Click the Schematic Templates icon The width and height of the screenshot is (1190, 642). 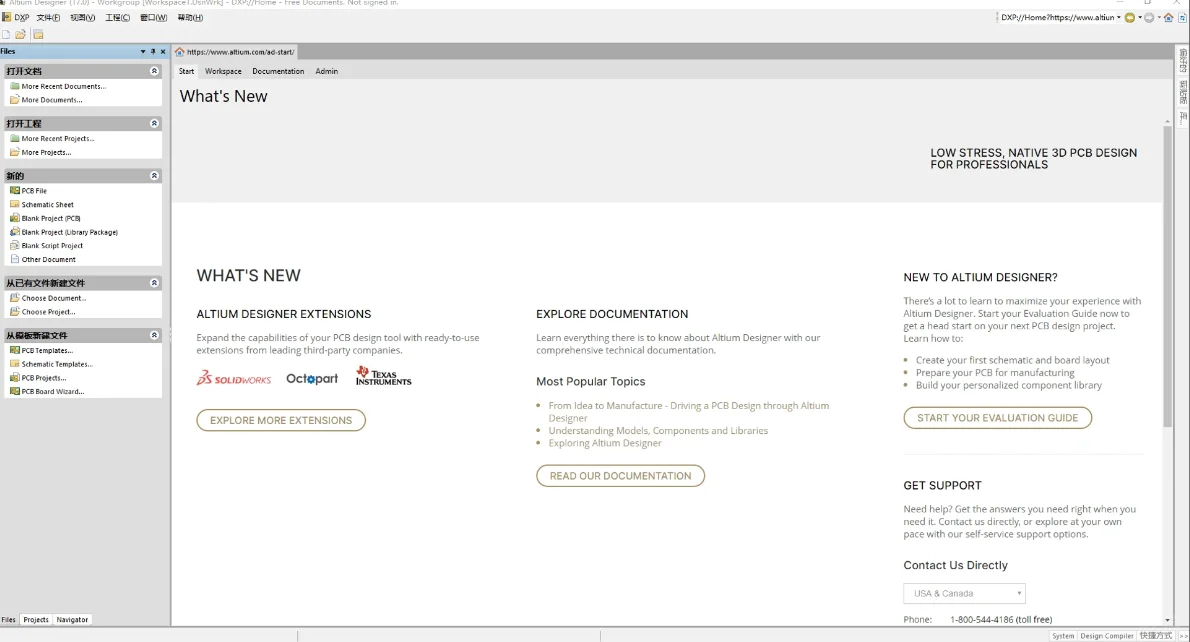(14, 363)
